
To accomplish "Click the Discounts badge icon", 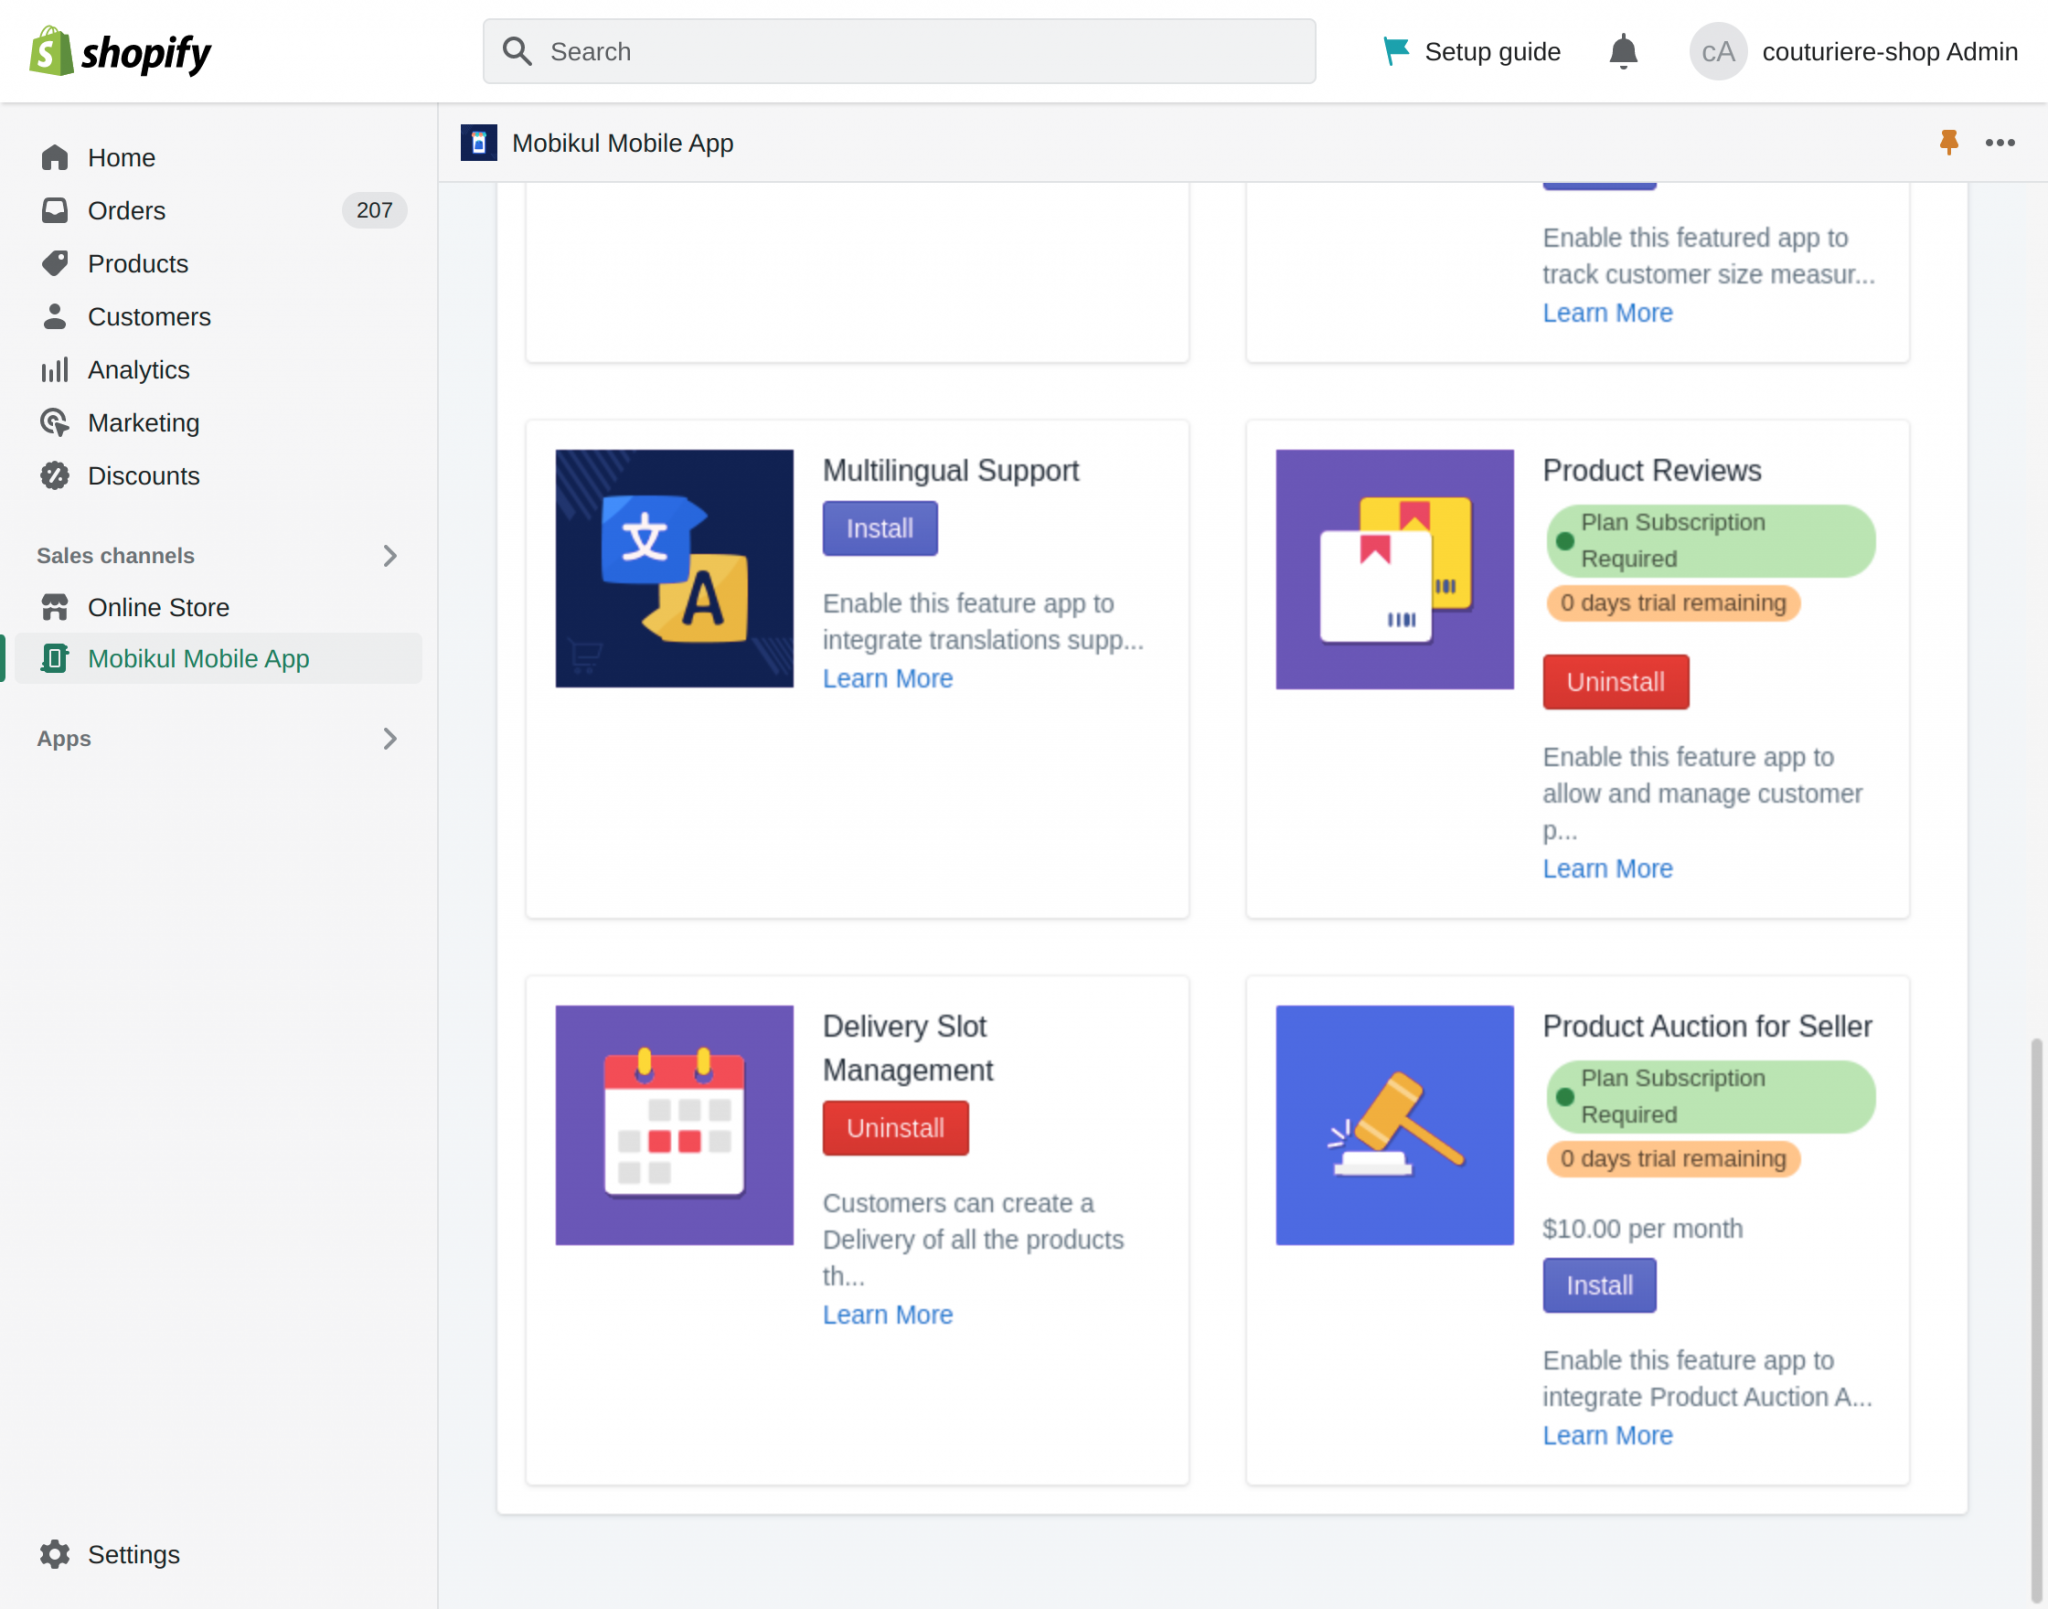I will pos(55,475).
